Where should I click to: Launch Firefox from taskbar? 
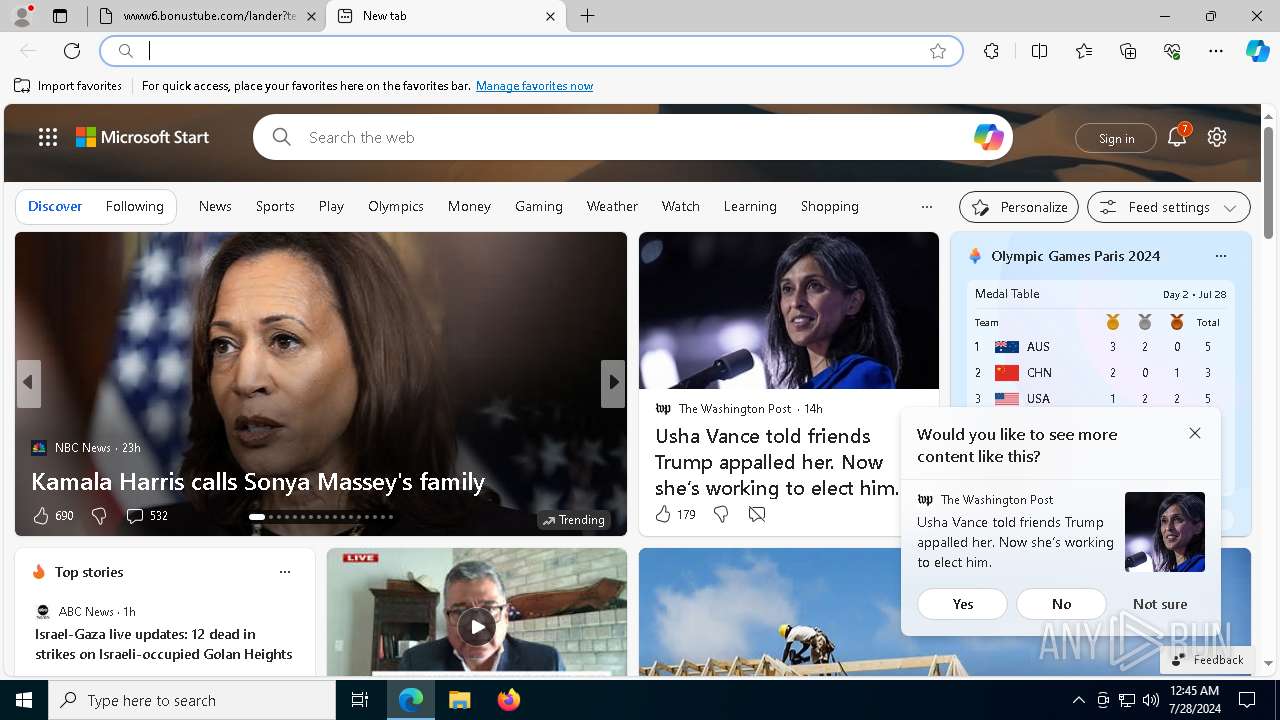[x=509, y=700]
